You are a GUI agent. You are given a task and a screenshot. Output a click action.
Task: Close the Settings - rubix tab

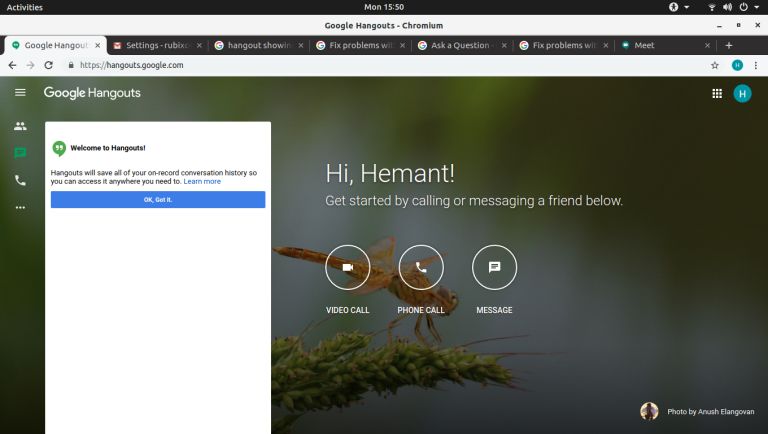[199, 45]
